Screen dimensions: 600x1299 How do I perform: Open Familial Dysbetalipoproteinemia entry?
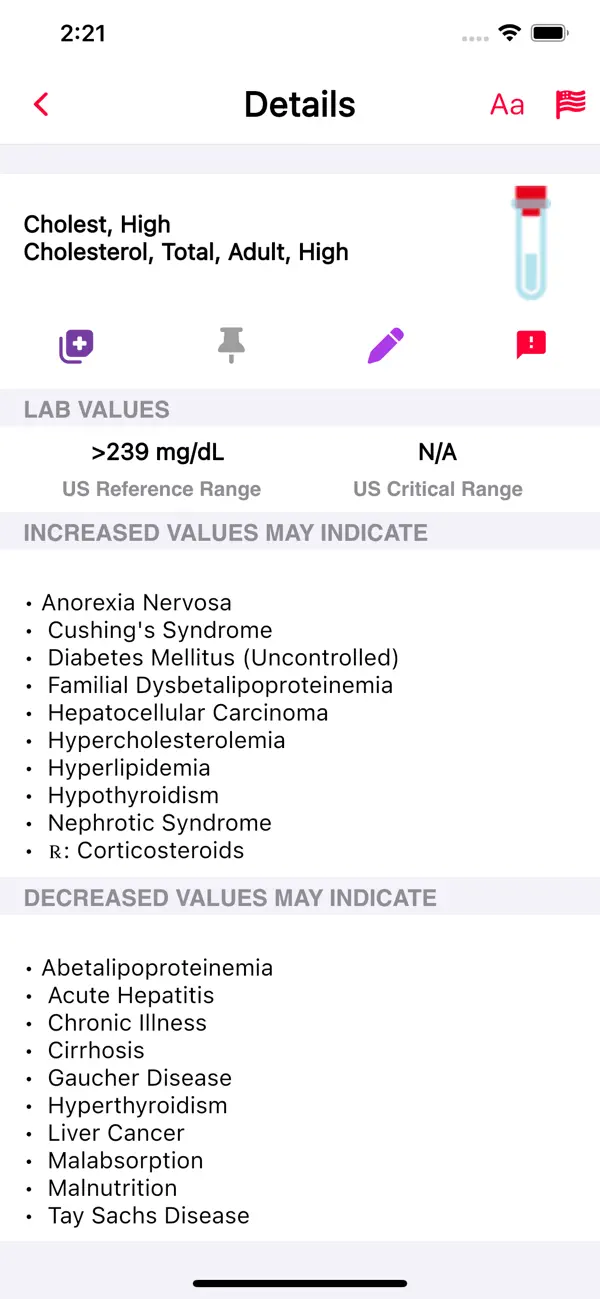tap(220, 684)
